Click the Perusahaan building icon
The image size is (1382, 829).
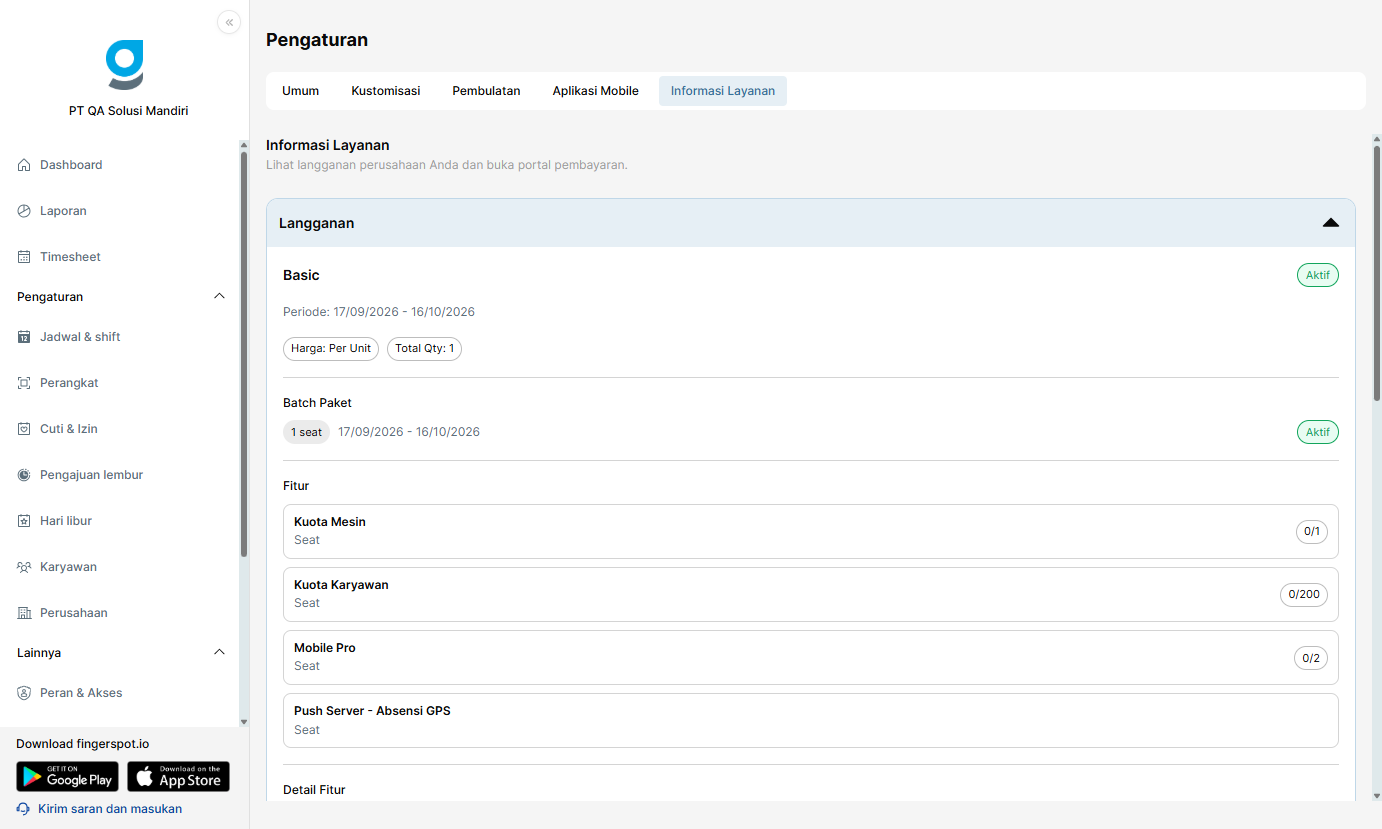pyautogui.click(x=24, y=613)
